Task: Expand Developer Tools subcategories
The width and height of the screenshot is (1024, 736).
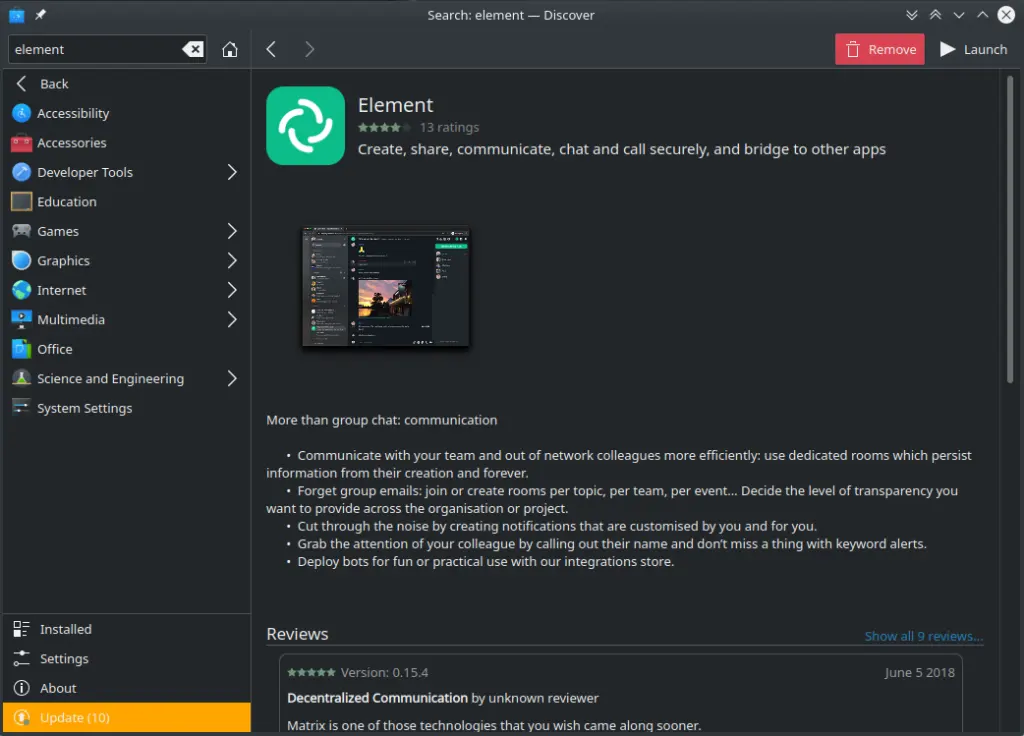Action: 232,172
